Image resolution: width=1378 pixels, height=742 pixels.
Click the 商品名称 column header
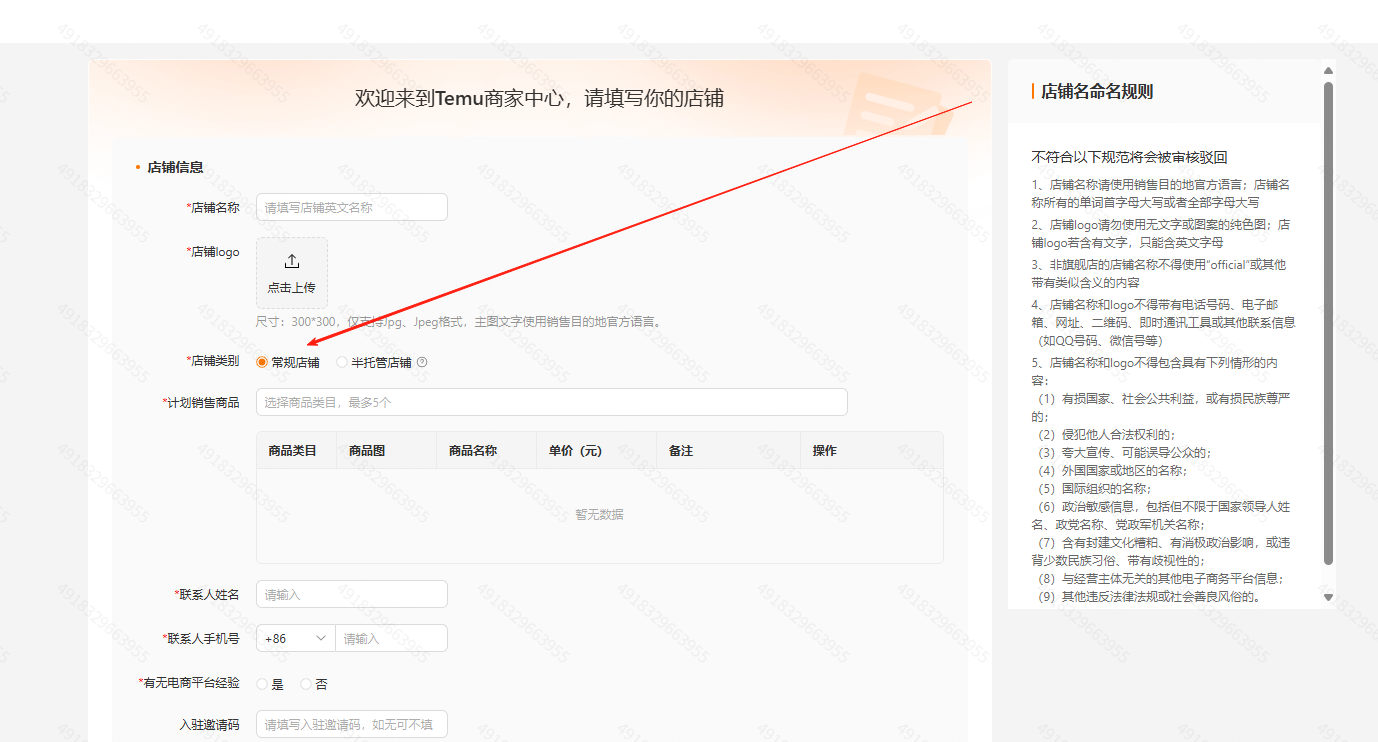tap(473, 451)
